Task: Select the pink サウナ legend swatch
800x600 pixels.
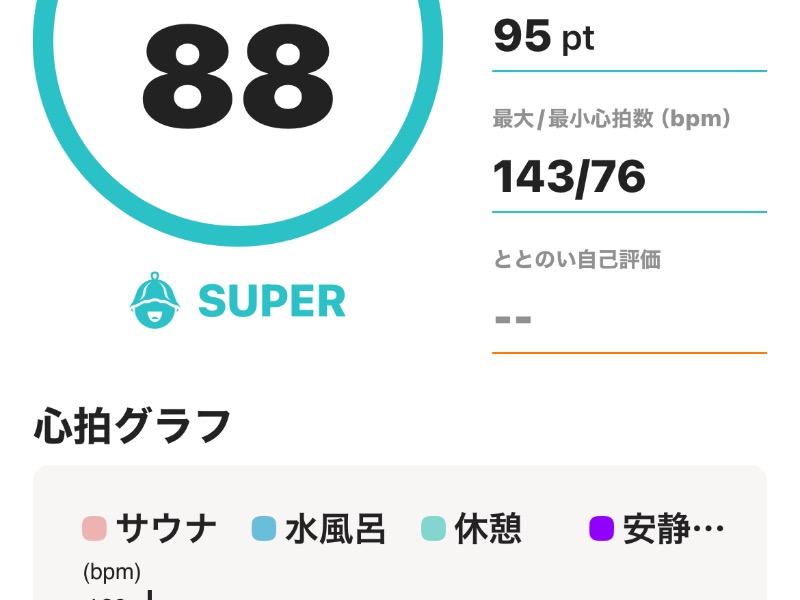Action: 94,528
